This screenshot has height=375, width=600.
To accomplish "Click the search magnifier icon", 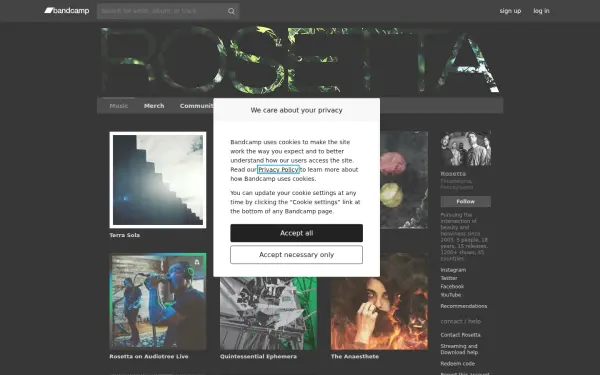I will 231,11.
